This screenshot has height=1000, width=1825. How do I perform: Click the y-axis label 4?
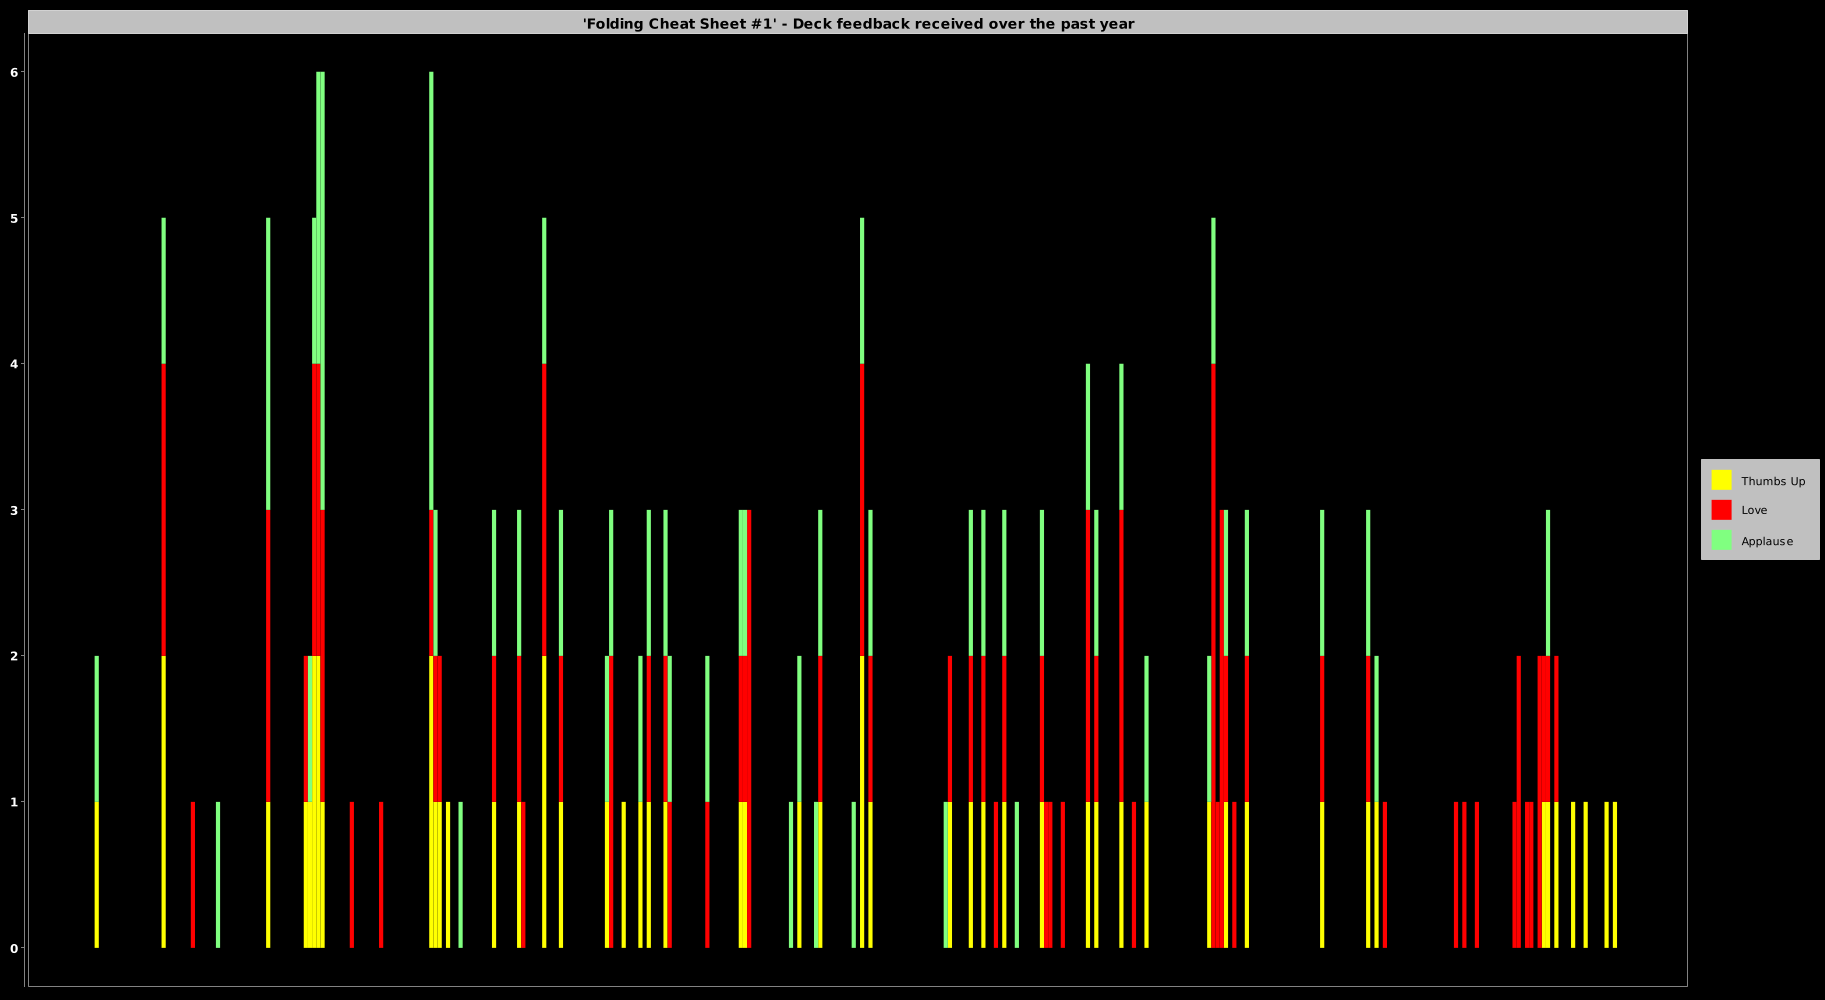pos(15,364)
